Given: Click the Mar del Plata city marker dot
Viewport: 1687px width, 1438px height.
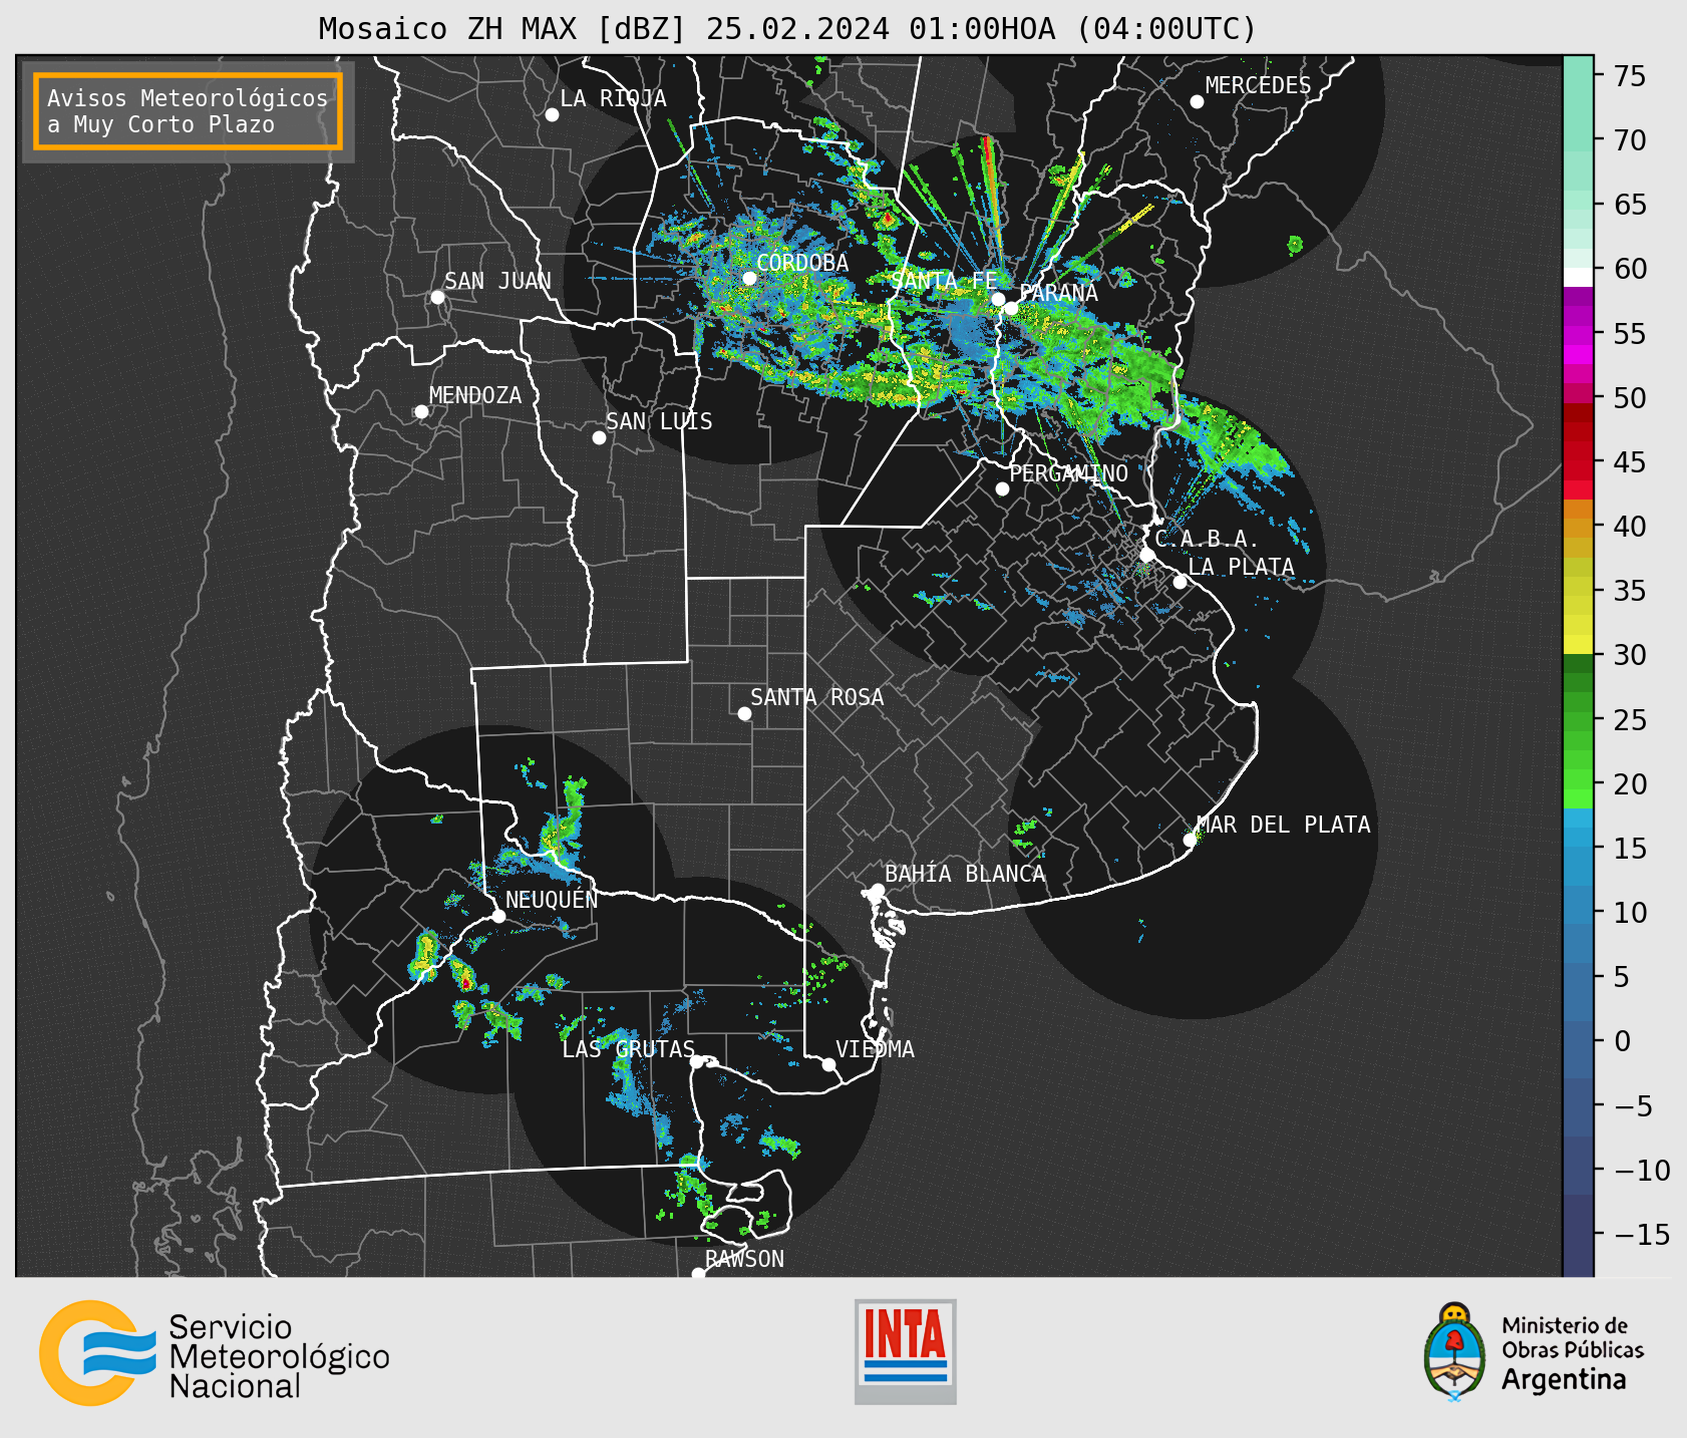Looking at the screenshot, I should [x=1190, y=840].
